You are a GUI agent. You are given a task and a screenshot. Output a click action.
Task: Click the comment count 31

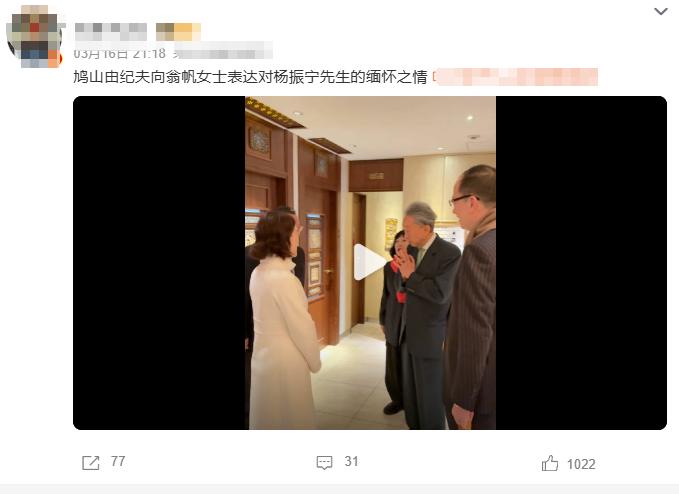[351, 462]
